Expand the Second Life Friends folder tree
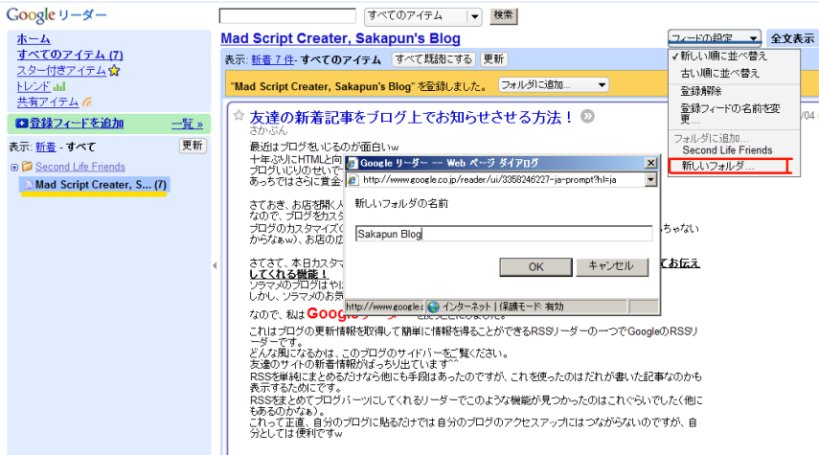The width and height of the screenshot is (819, 455). click(14, 167)
